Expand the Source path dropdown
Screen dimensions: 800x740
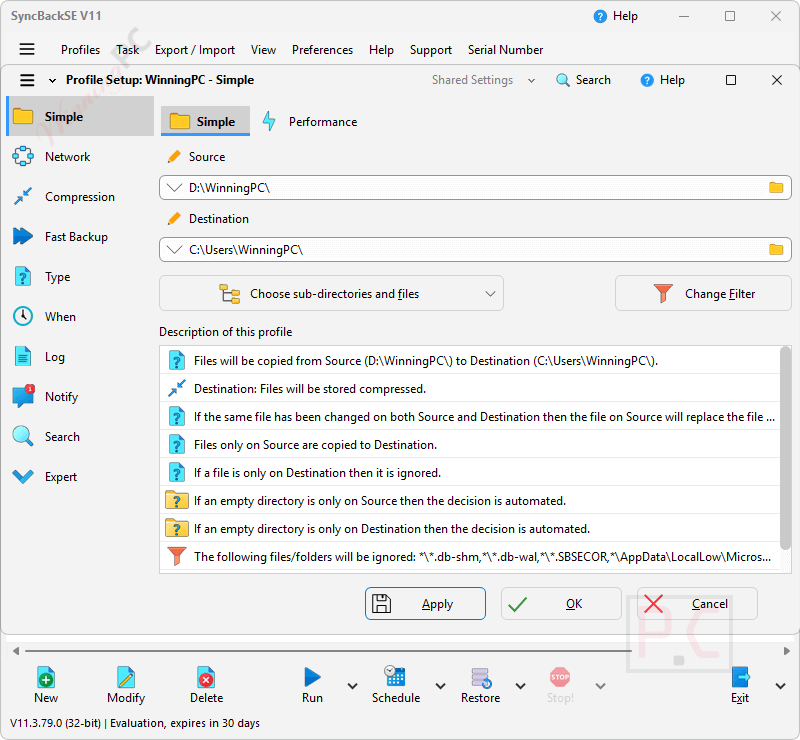point(174,188)
